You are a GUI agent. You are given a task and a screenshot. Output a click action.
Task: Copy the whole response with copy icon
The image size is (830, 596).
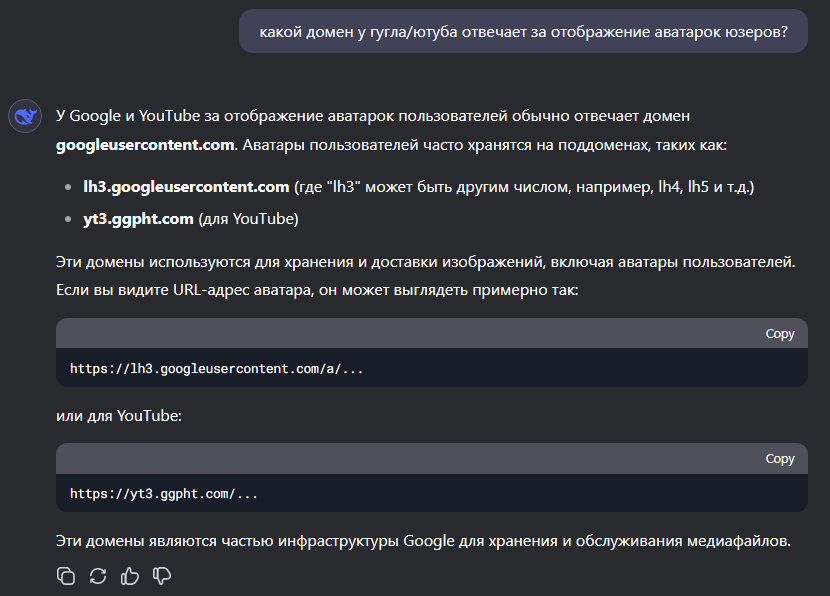click(x=66, y=575)
